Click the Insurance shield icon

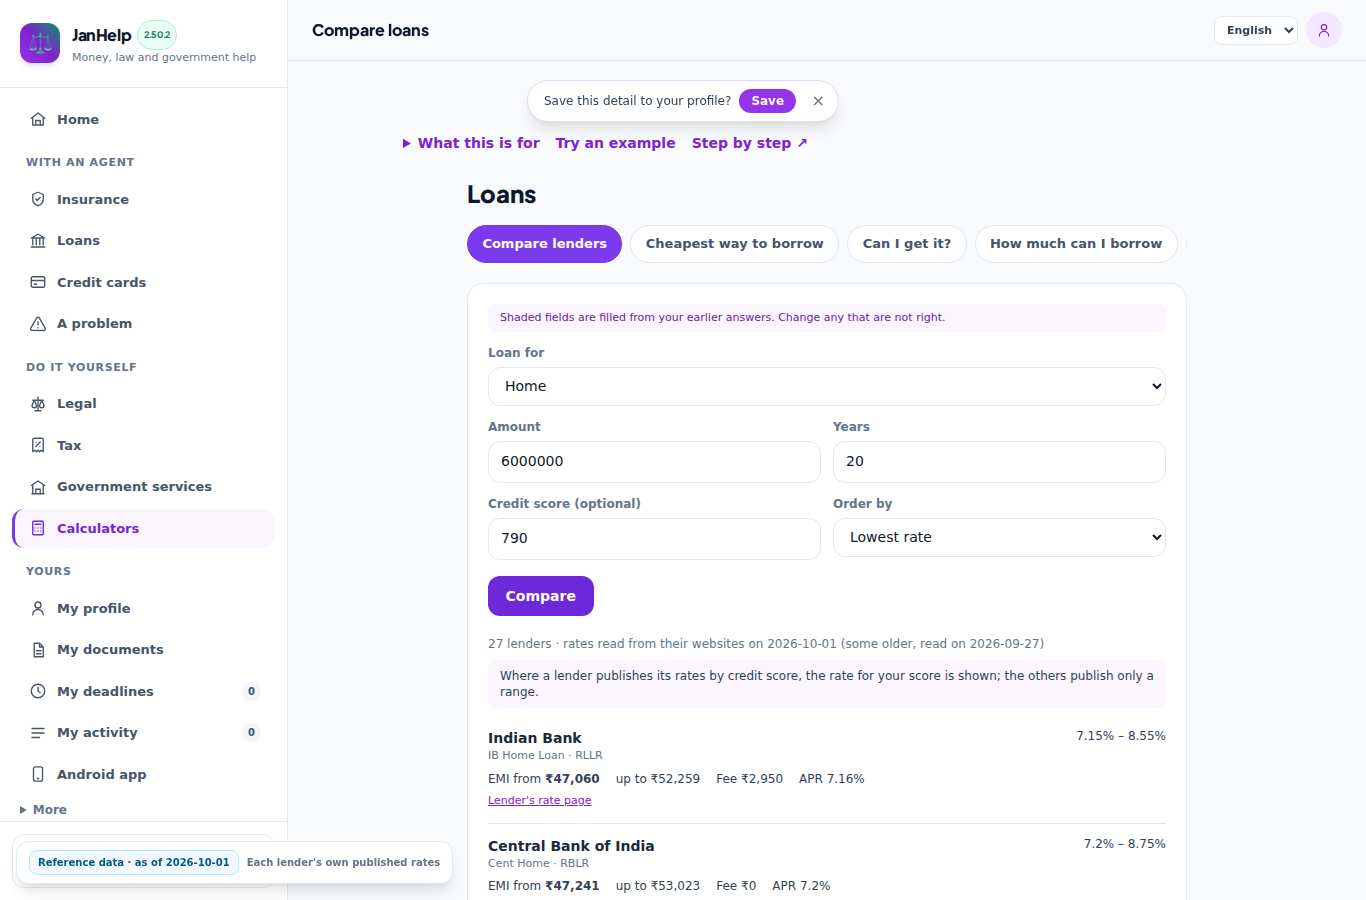click(38, 199)
